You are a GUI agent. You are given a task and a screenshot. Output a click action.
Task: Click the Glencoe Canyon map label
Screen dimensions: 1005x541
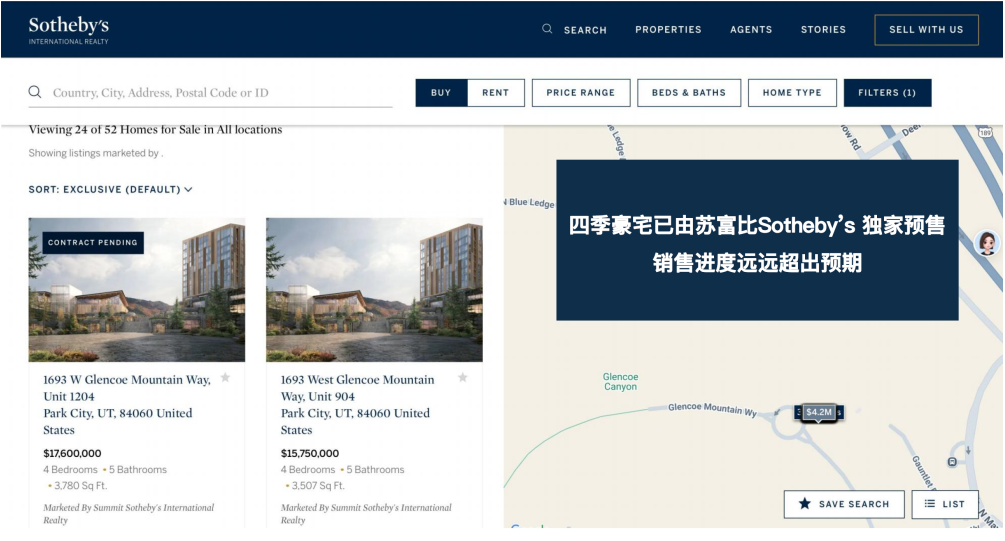coord(620,381)
